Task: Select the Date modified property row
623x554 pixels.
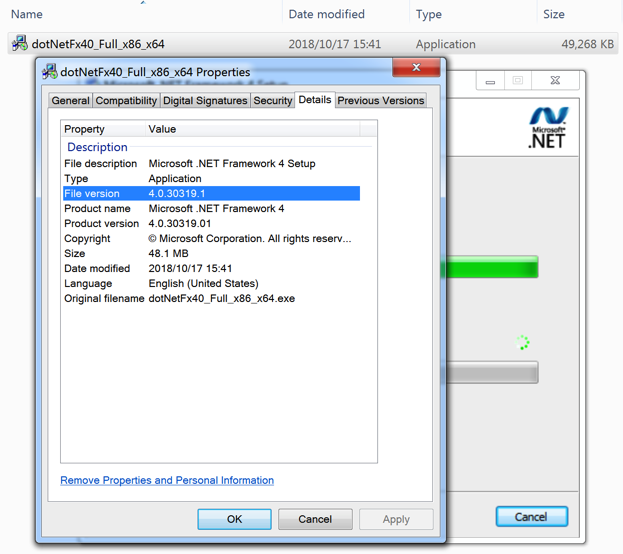Action: point(211,268)
